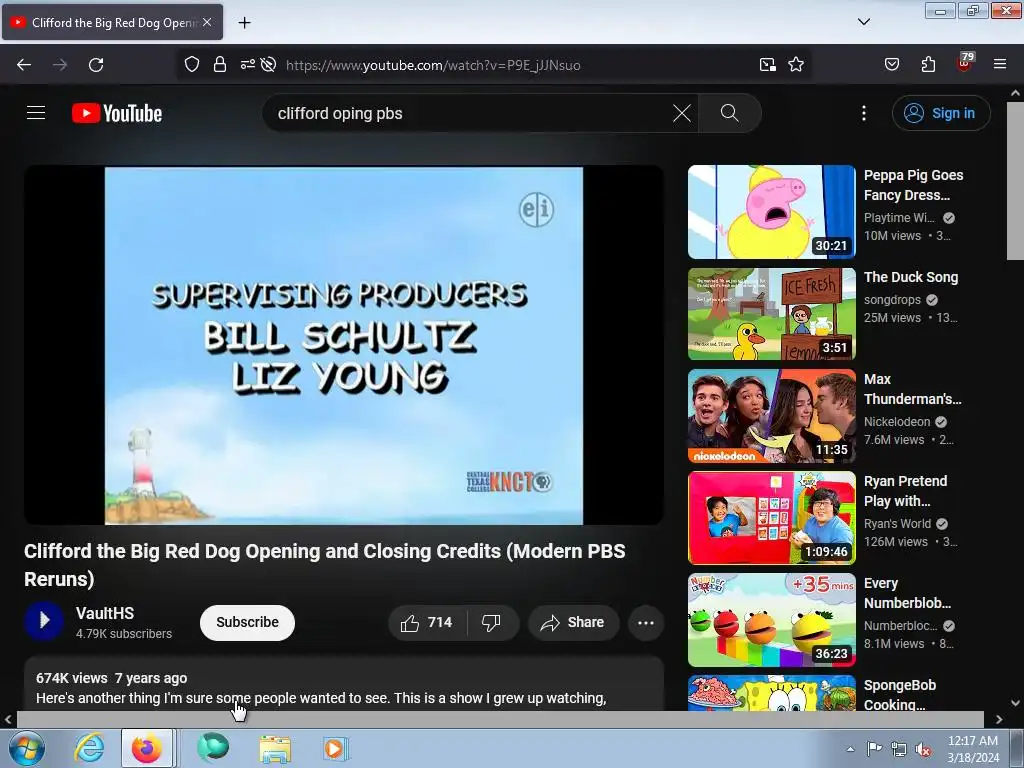Open YouTube settings three-dot menu
Image resolution: width=1024 pixels, height=768 pixels.
[864, 113]
